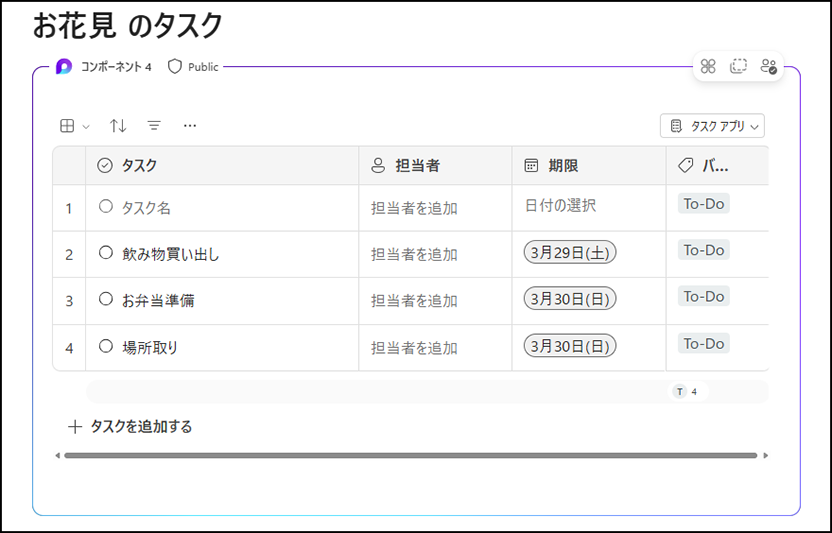Click the dashed-square component icon
Screen dimensions: 832x533
[738, 66]
